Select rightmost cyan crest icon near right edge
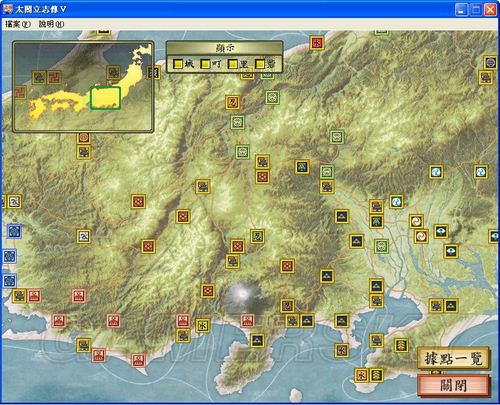Screen dimensions: 500x405 click(x=481, y=172)
